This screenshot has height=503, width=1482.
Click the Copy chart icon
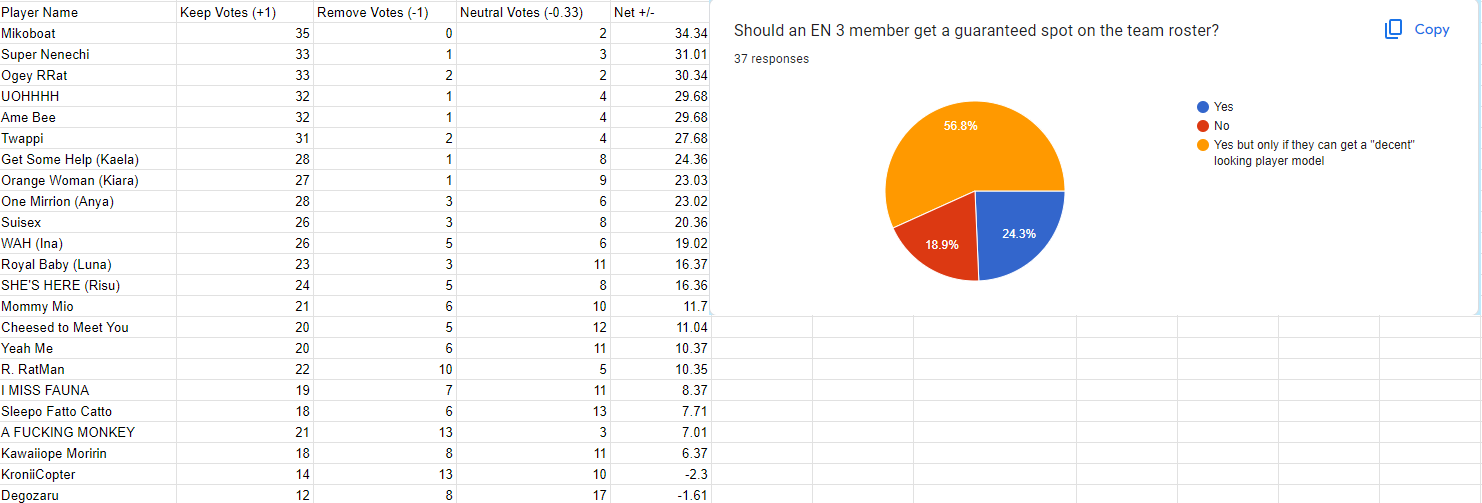(x=1394, y=30)
